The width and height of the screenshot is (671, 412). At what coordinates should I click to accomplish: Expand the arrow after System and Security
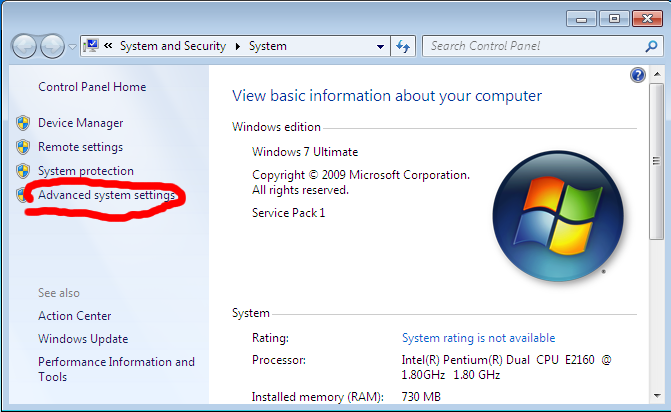(x=238, y=46)
